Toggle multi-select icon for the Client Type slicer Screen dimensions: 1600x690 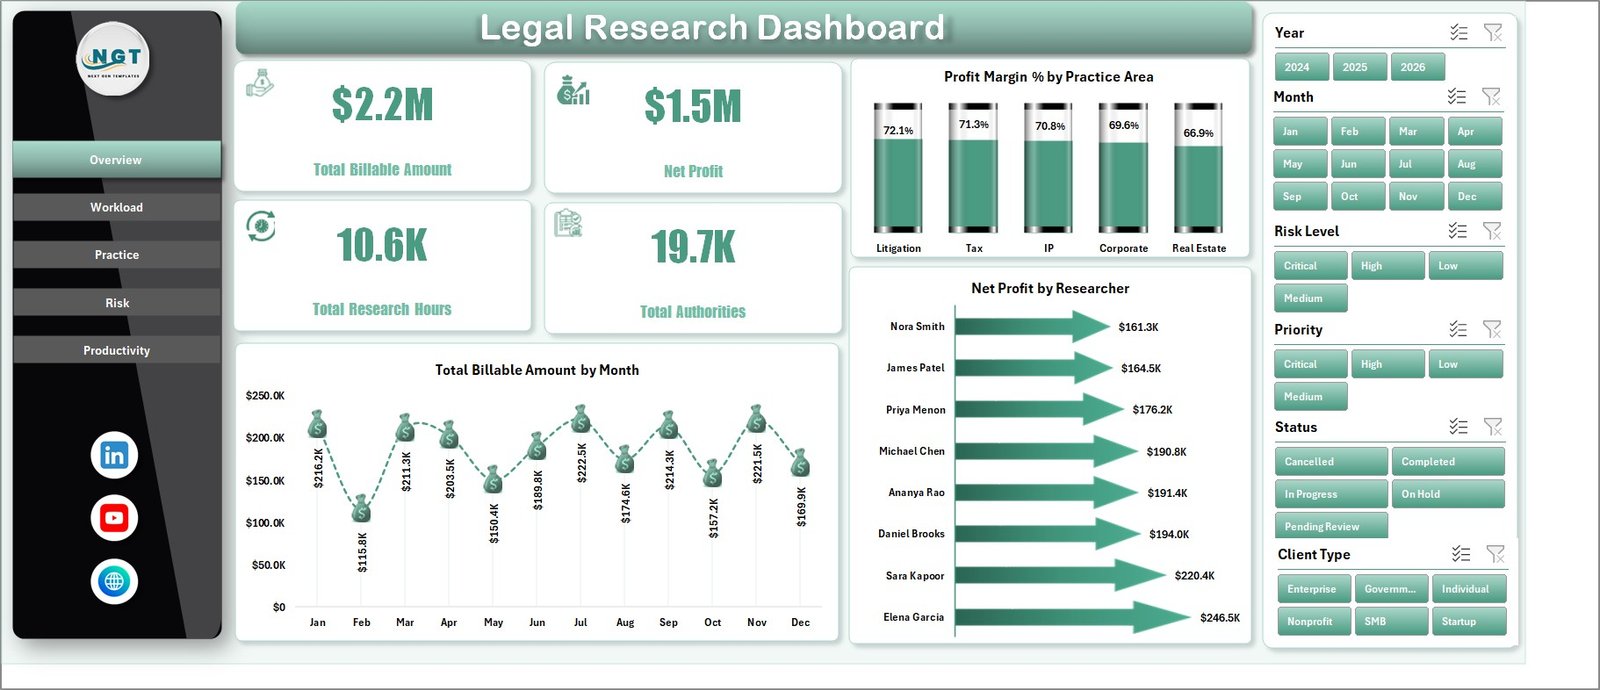coord(1461,554)
